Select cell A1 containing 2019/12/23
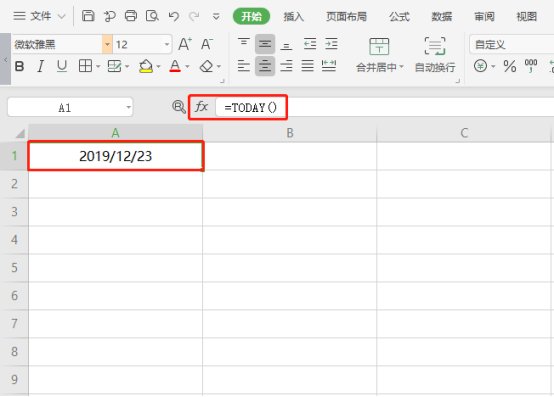 pyautogui.click(x=116, y=156)
